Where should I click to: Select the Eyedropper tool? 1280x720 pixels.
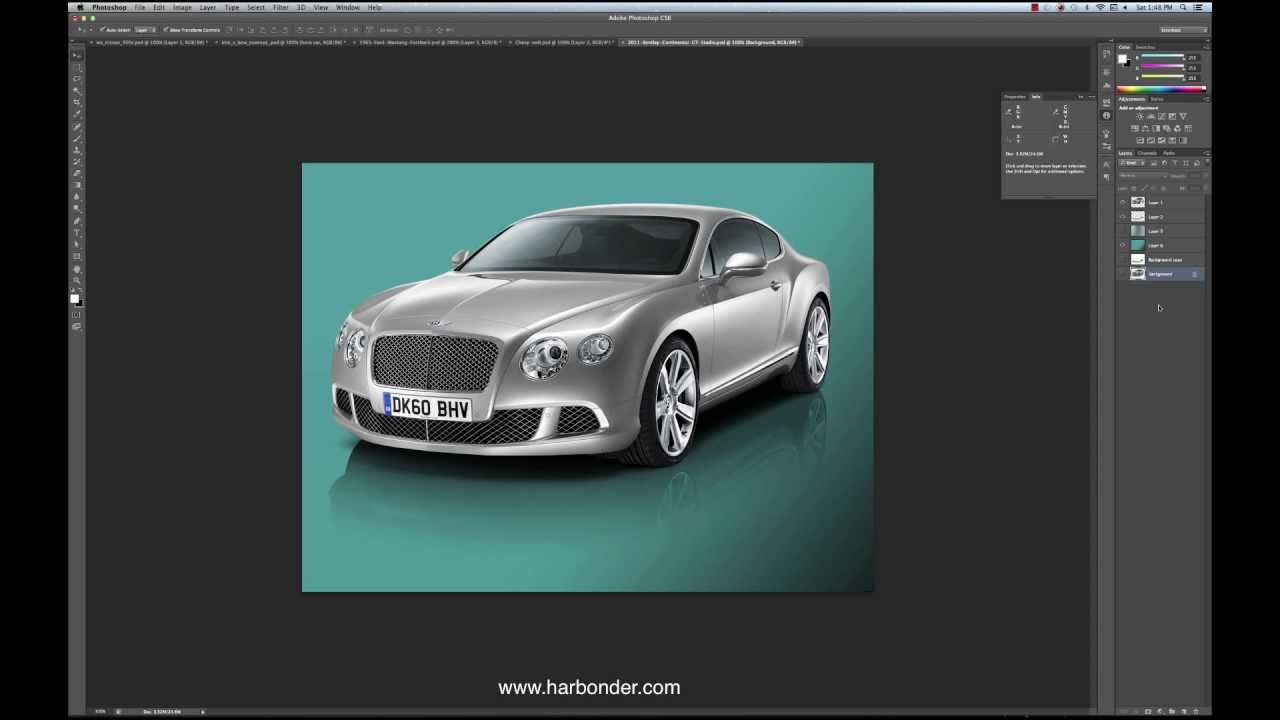click(x=77, y=115)
